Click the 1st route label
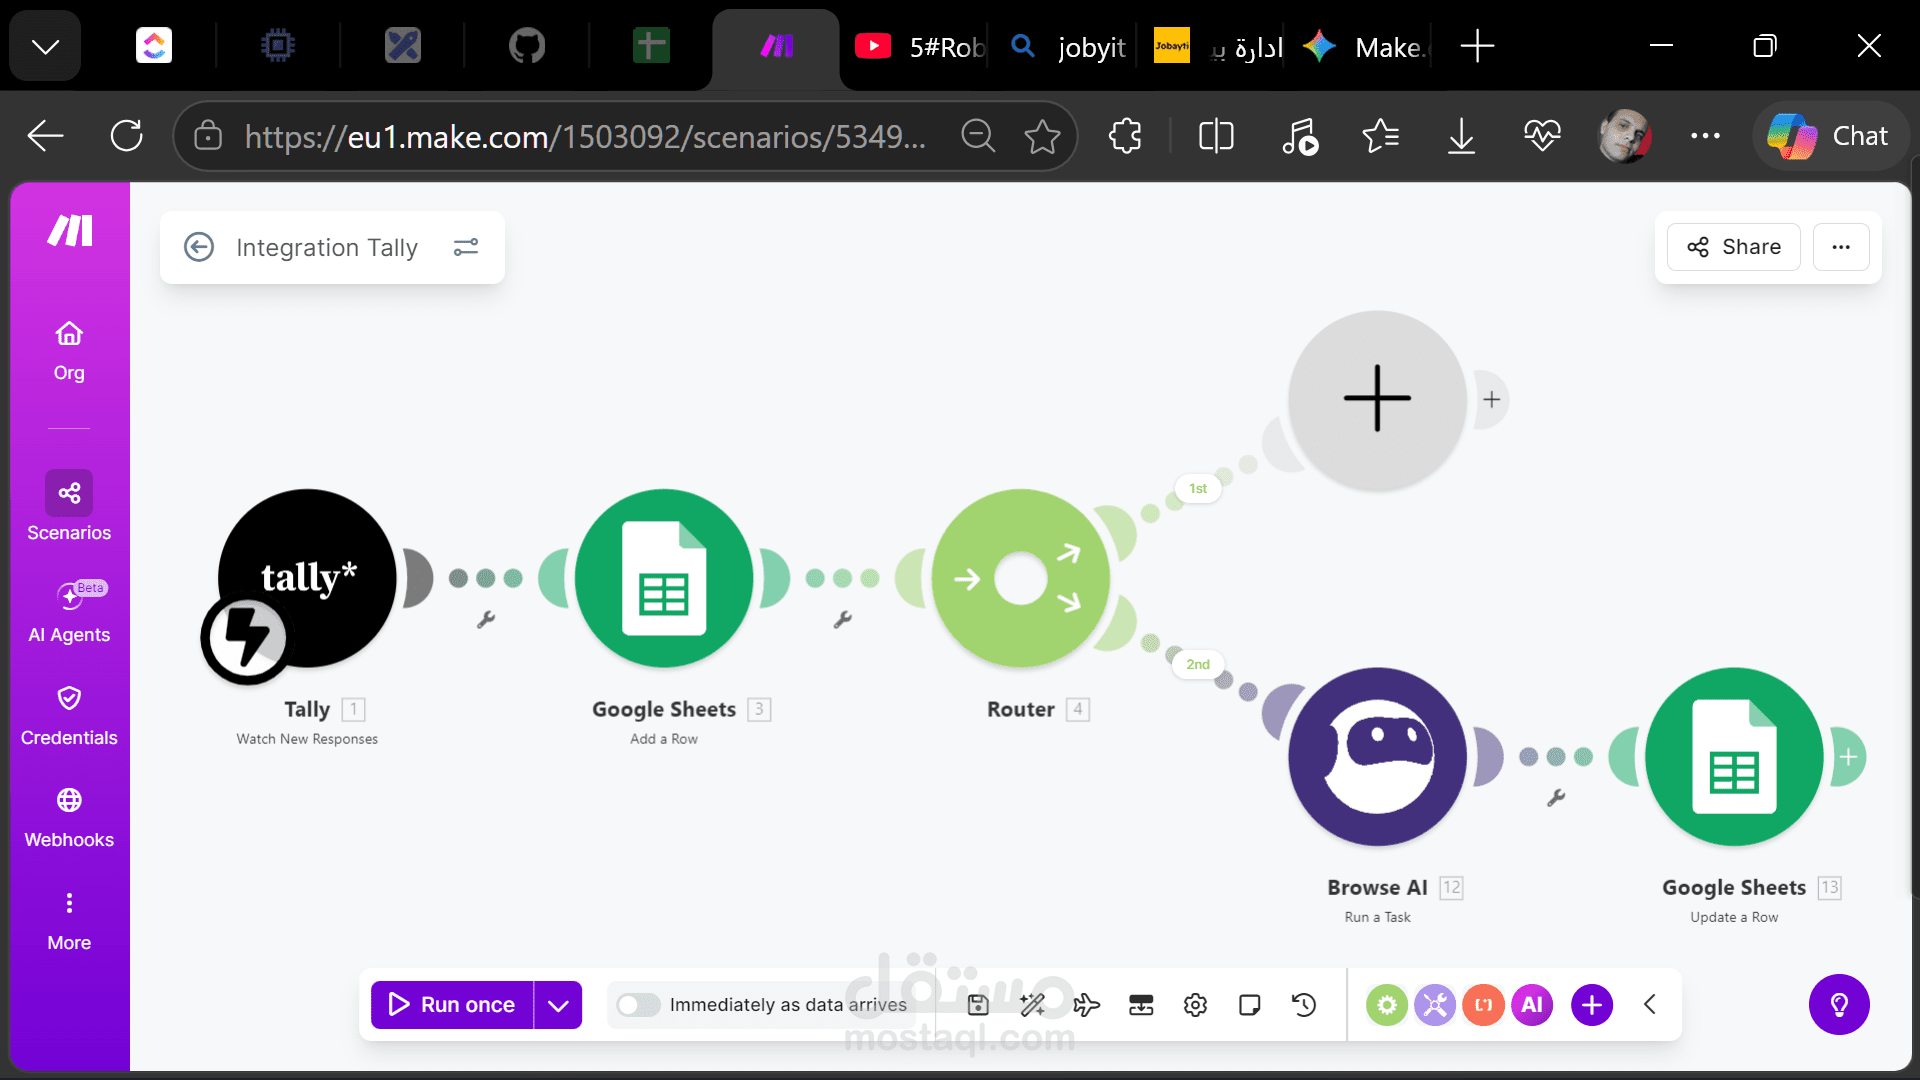Image resolution: width=1920 pixels, height=1080 pixels. click(x=1198, y=489)
